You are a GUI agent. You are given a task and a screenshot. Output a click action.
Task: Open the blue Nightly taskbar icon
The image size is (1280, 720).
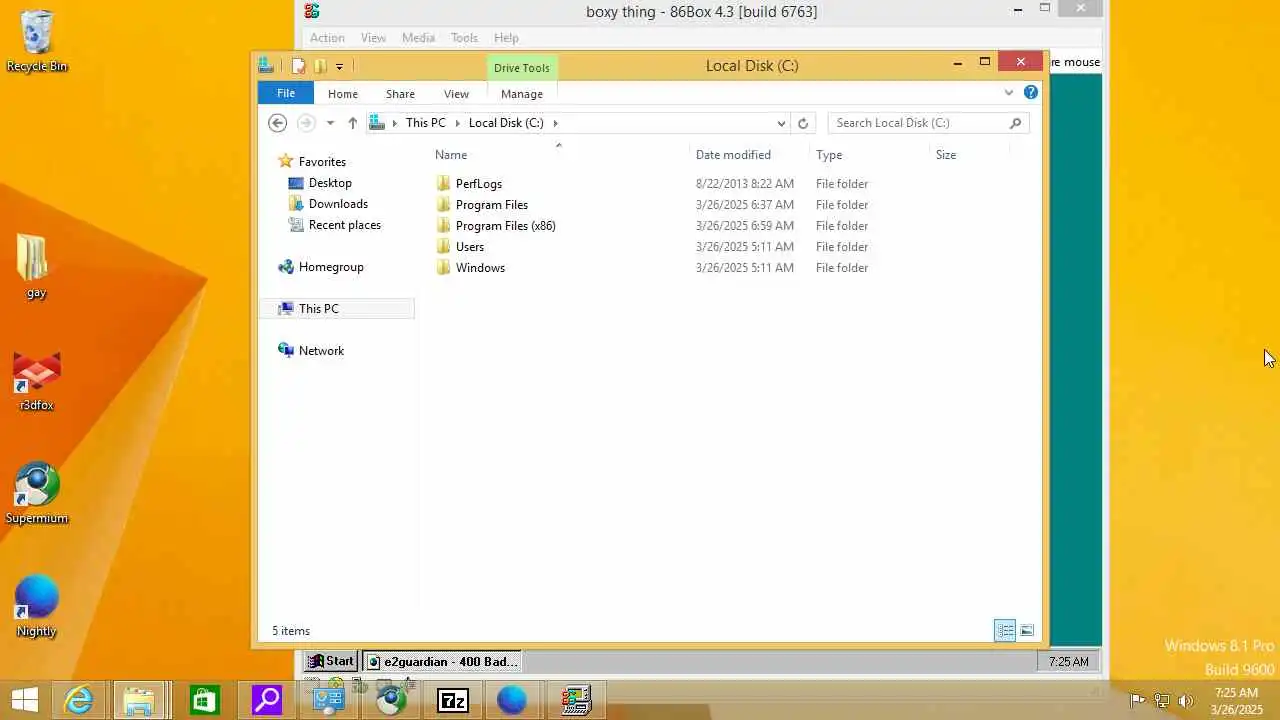coord(512,700)
